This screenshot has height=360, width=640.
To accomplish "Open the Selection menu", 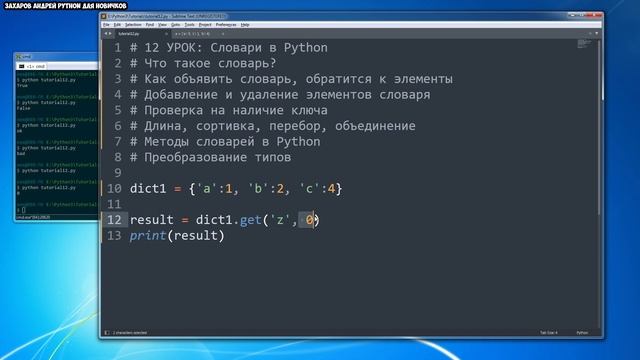I will coord(133,25).
